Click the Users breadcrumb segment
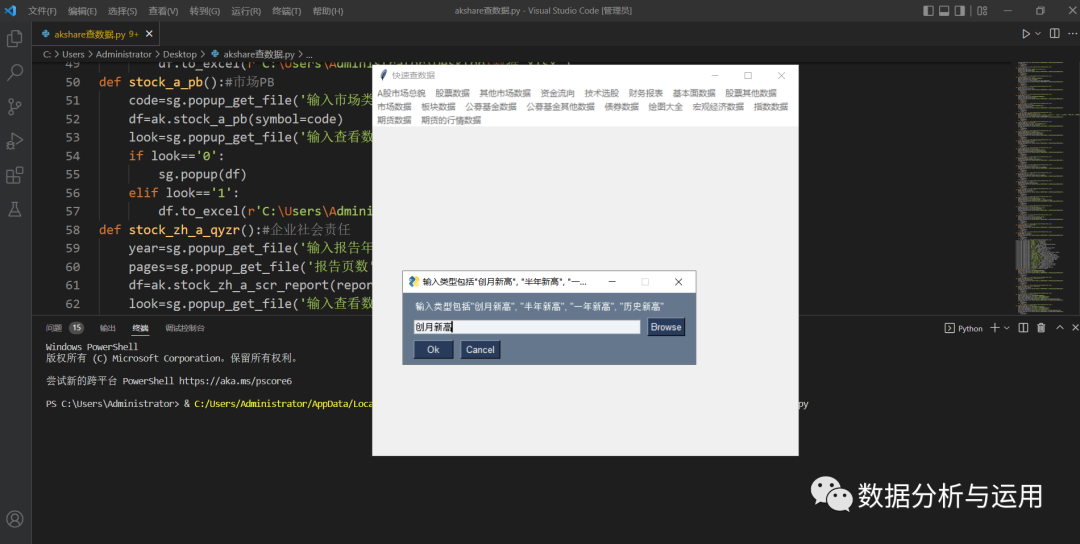The image size is (1080, 544). click(x=73, y=54)
